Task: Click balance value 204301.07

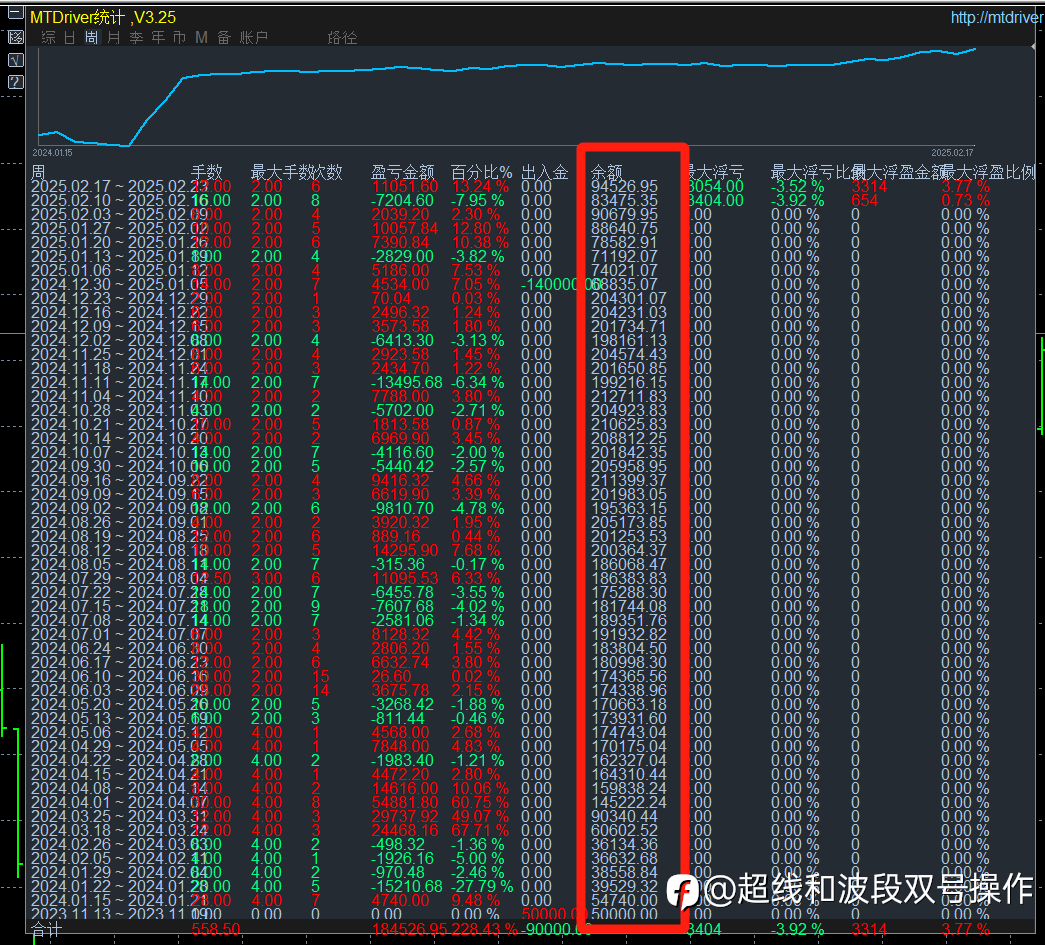Action: [628, 299]
